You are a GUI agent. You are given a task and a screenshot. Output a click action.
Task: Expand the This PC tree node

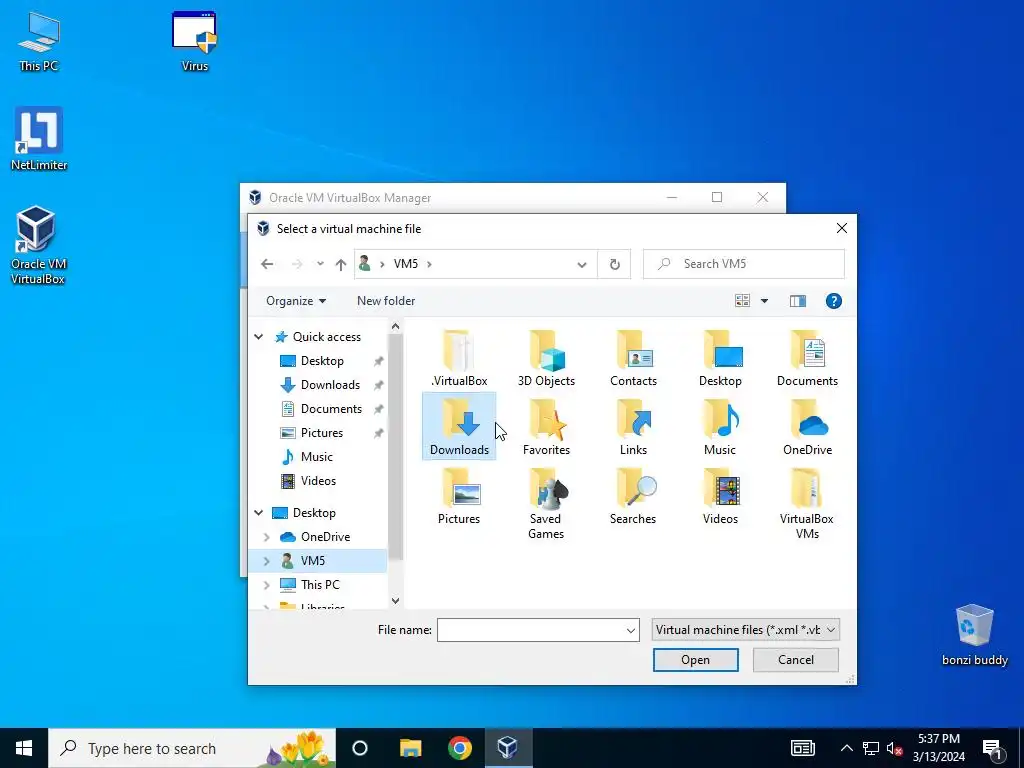pos(266,584)
